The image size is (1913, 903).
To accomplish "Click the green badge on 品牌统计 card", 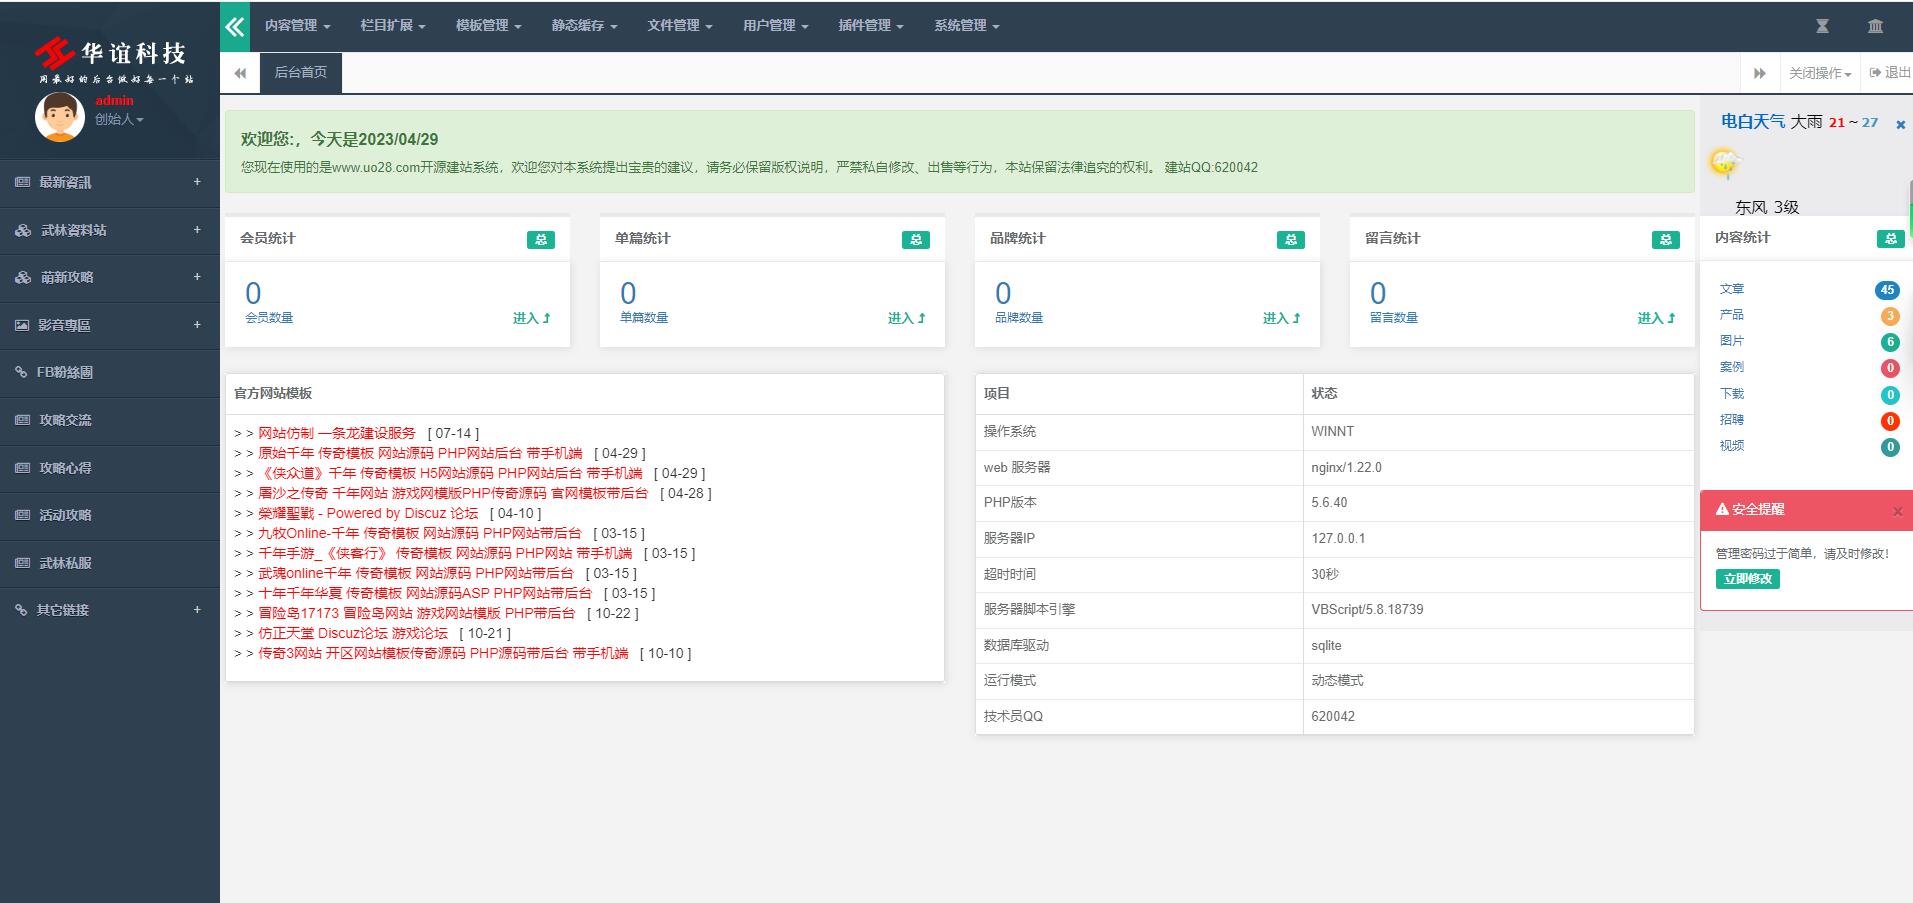I will pos(1291,239).
